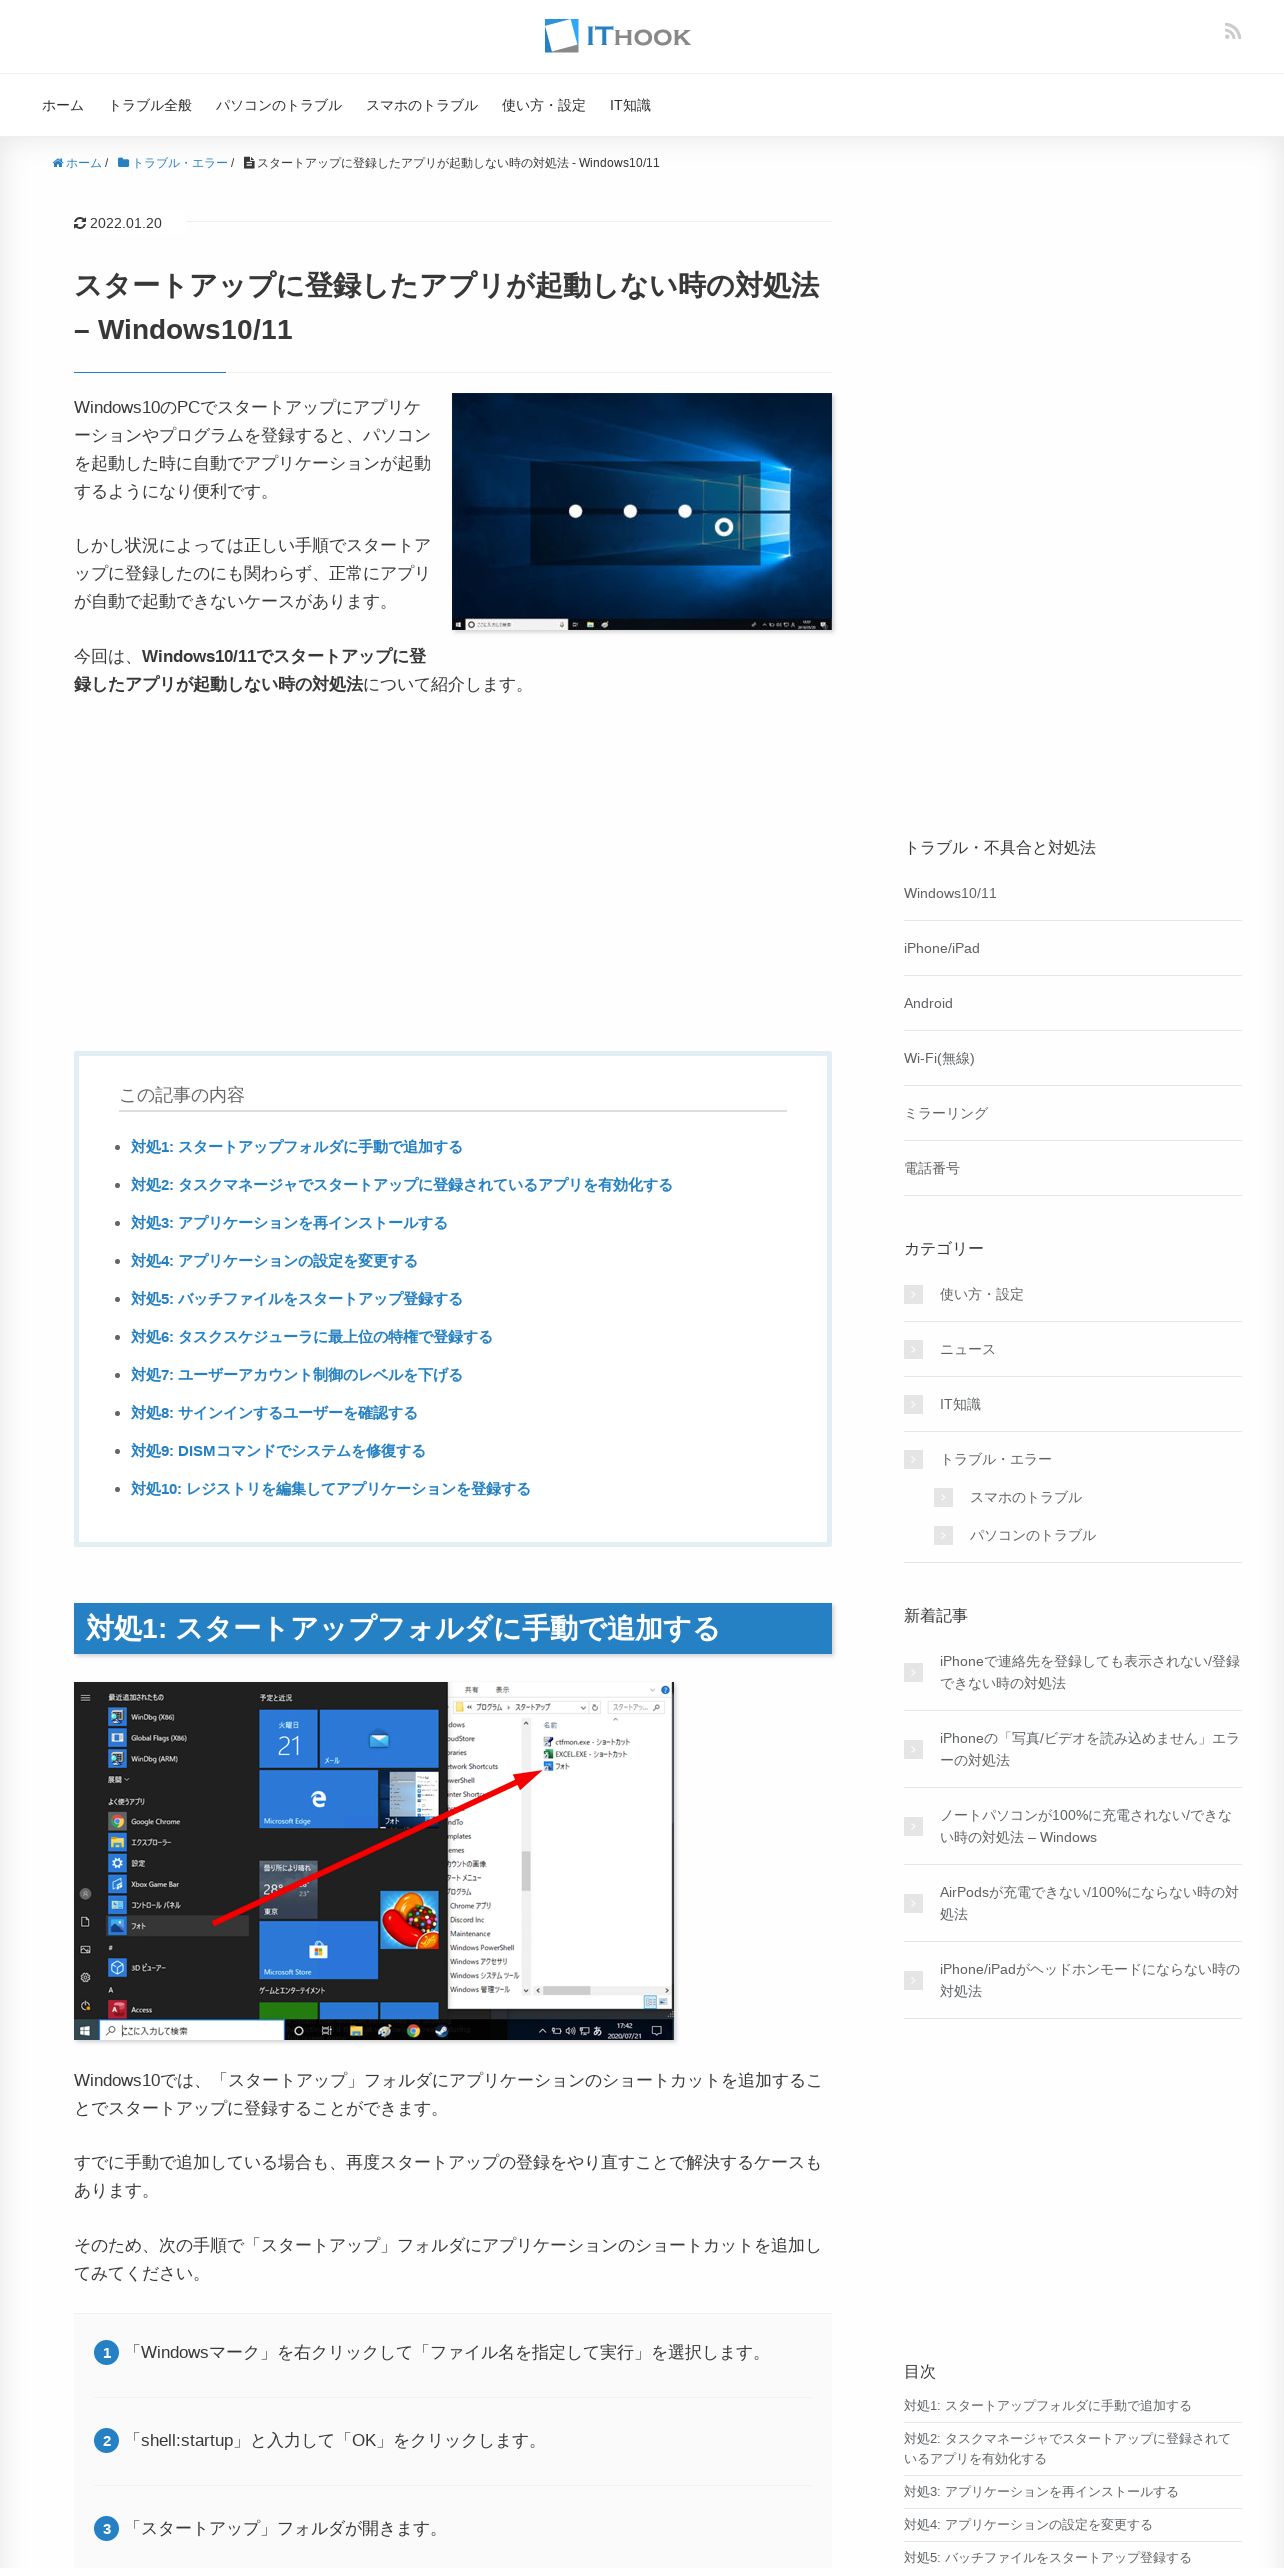The height and width of the screenshot is (2568, 1284).
Task: Open パソコンのトラブル subcategory in sidebar
Action: [1033, 1535]
